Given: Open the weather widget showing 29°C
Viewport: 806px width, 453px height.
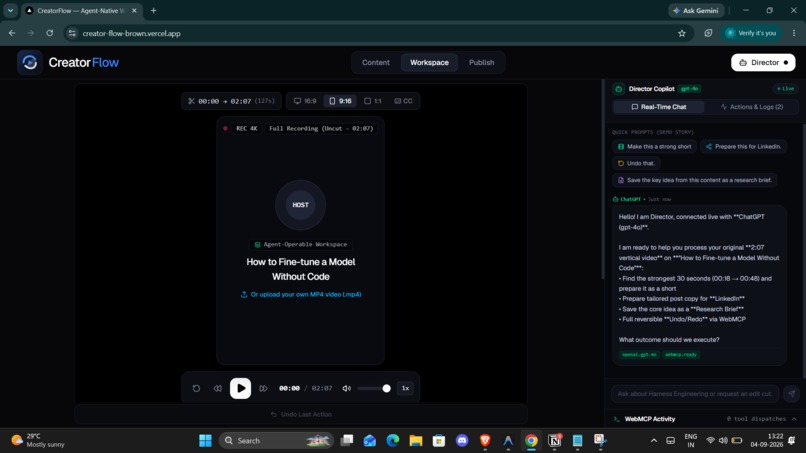Looking at the screenshot, I should point(39,440).
